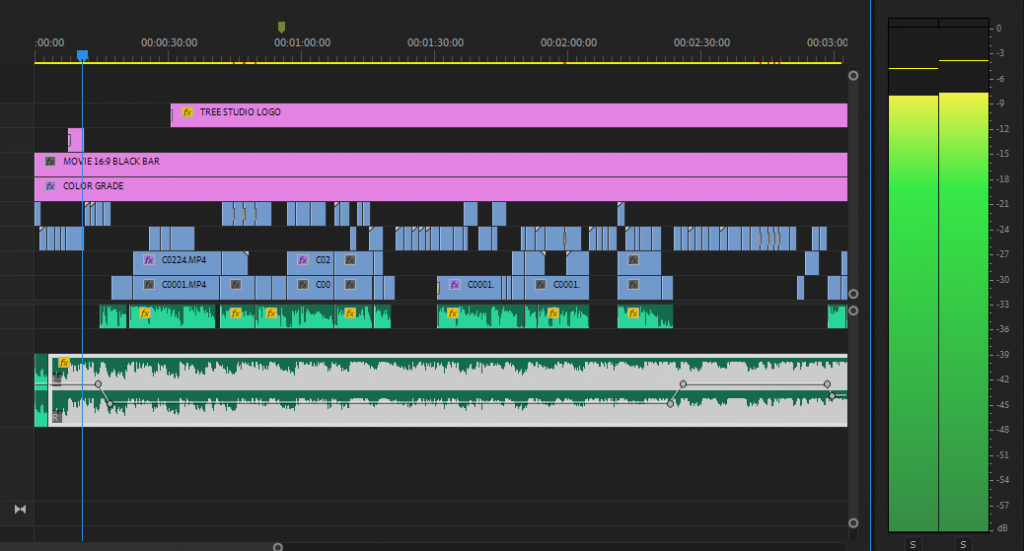Click the last volume keyframe on music track
Screen dimensions: 1024x551
tap(832, 396)
